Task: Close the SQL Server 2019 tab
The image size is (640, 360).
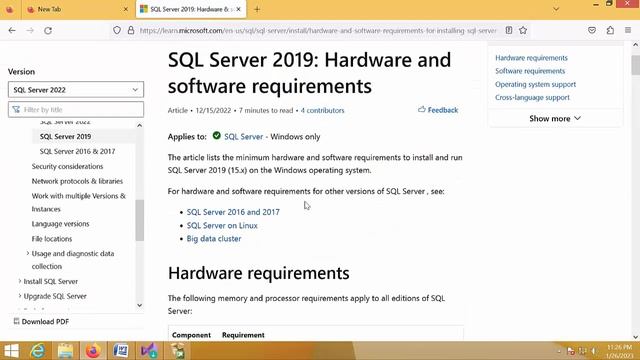Action: (238, 9)
